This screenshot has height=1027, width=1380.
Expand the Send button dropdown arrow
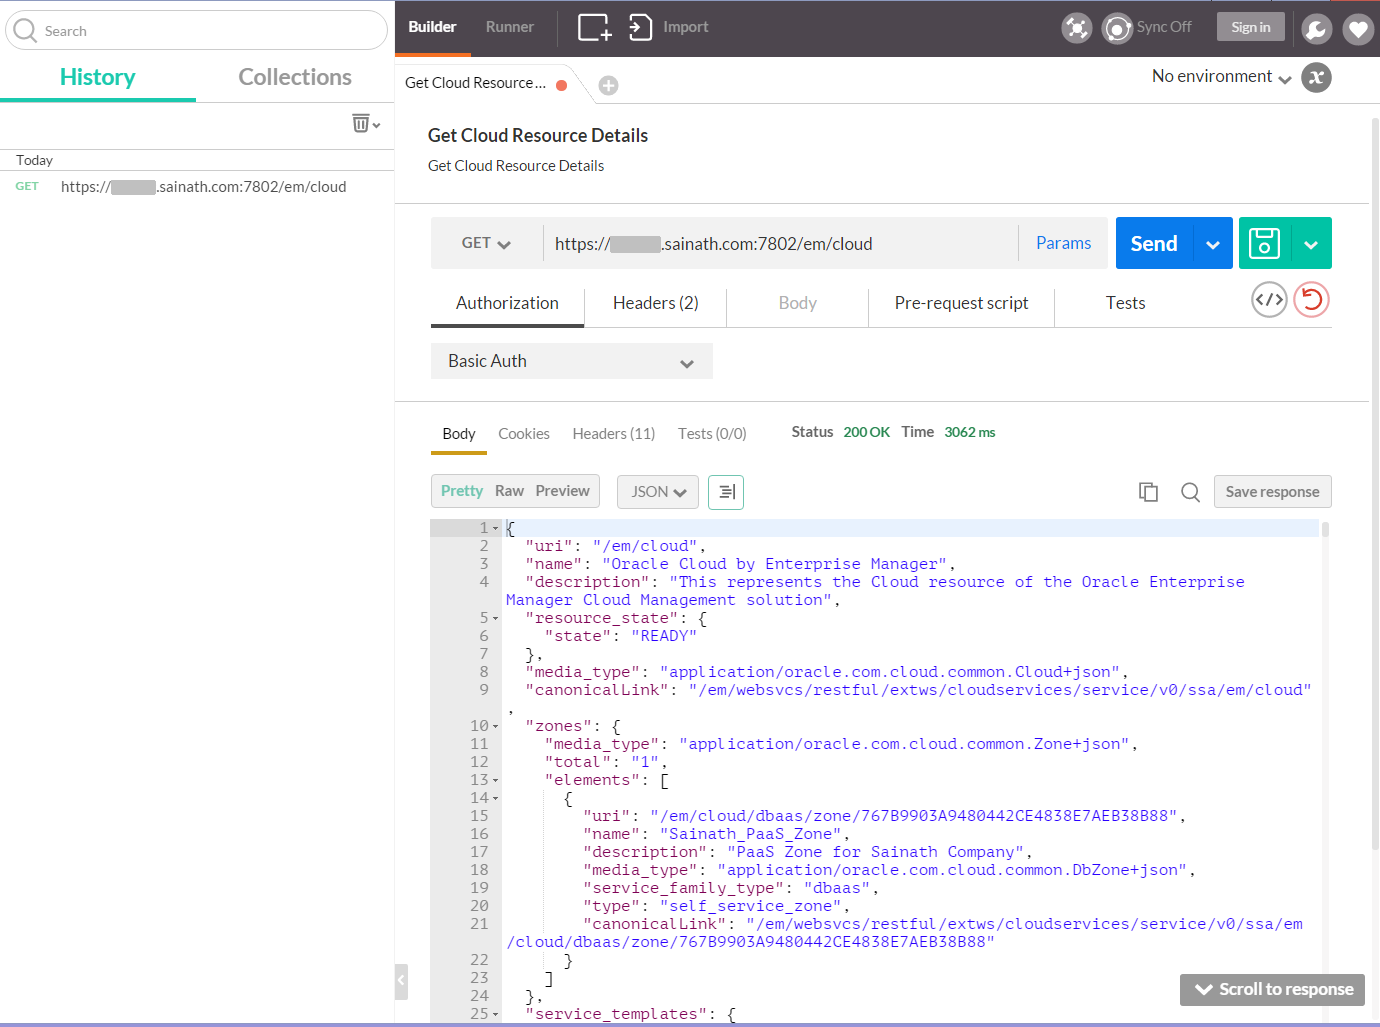(1212, 243)
